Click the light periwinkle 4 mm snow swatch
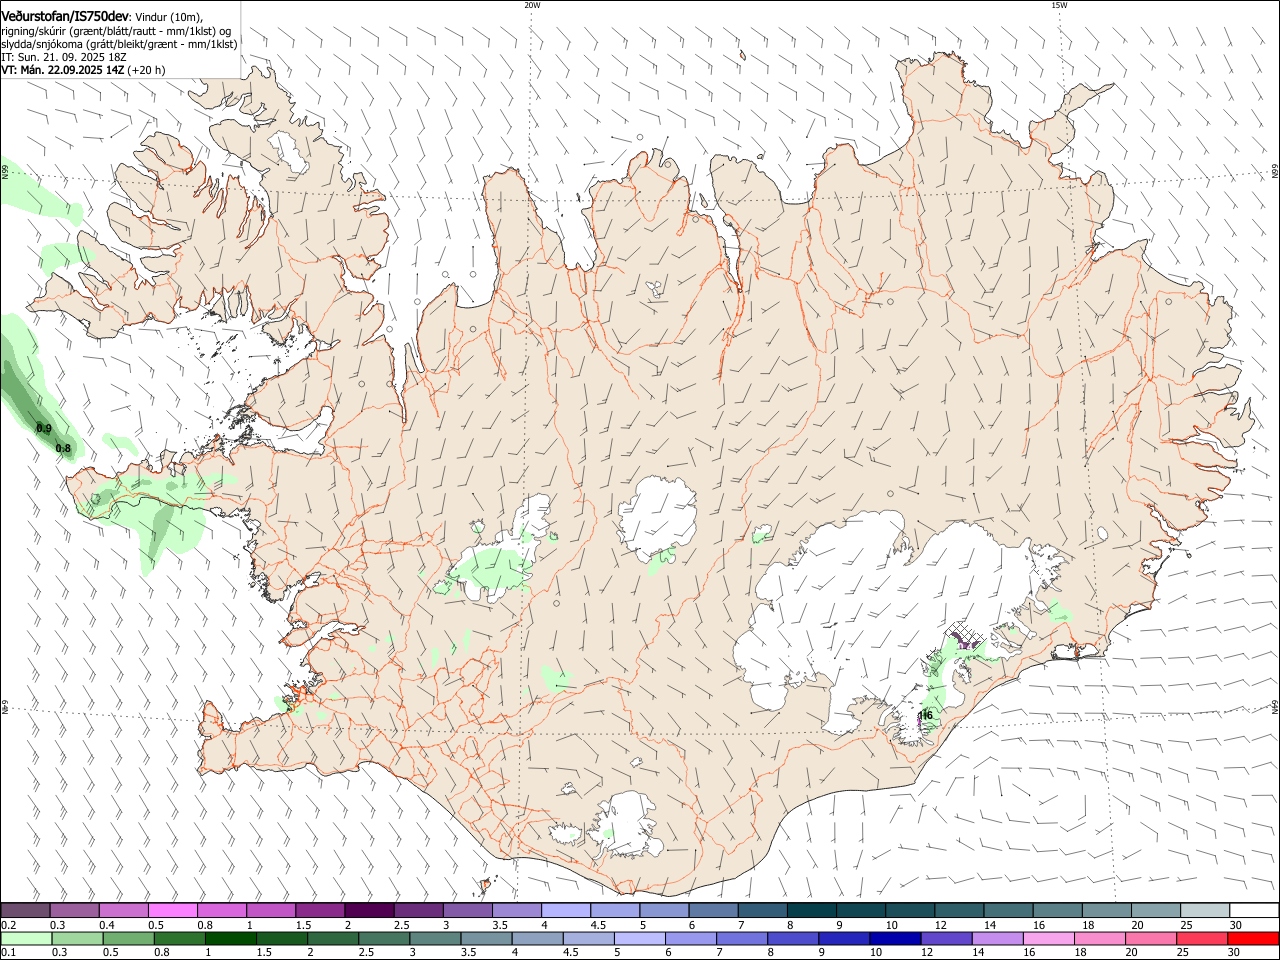 point(566,910)
